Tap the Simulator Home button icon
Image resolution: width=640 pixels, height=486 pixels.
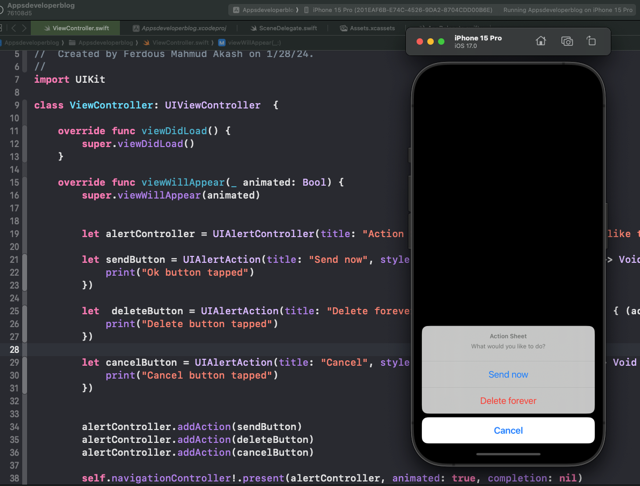pos(540,41)
